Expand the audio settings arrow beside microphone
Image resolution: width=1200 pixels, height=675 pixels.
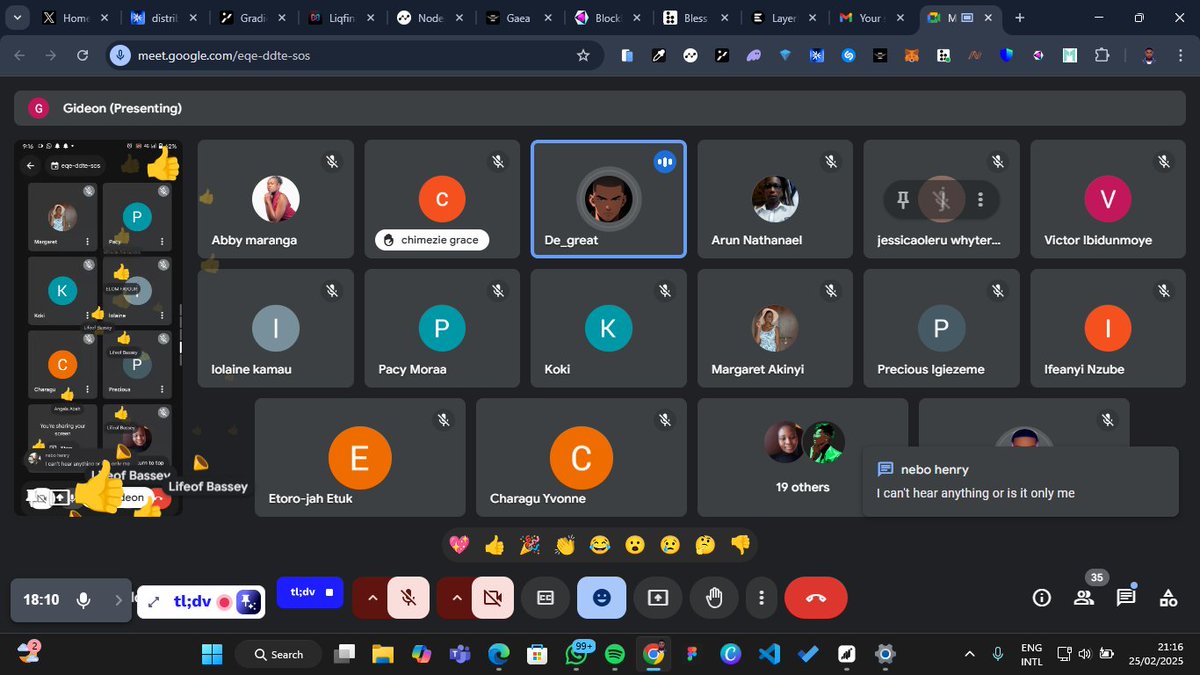[x=372, y=598]
